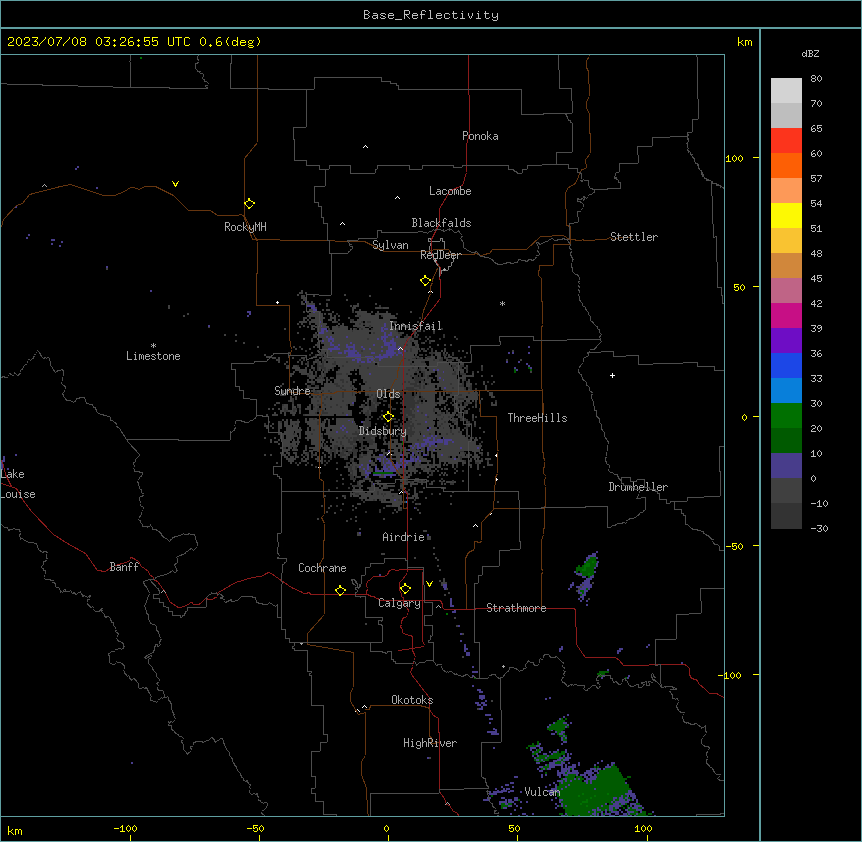Click the Vulcan label
Viewport: 862px width, 842px height.
[542, 792]
